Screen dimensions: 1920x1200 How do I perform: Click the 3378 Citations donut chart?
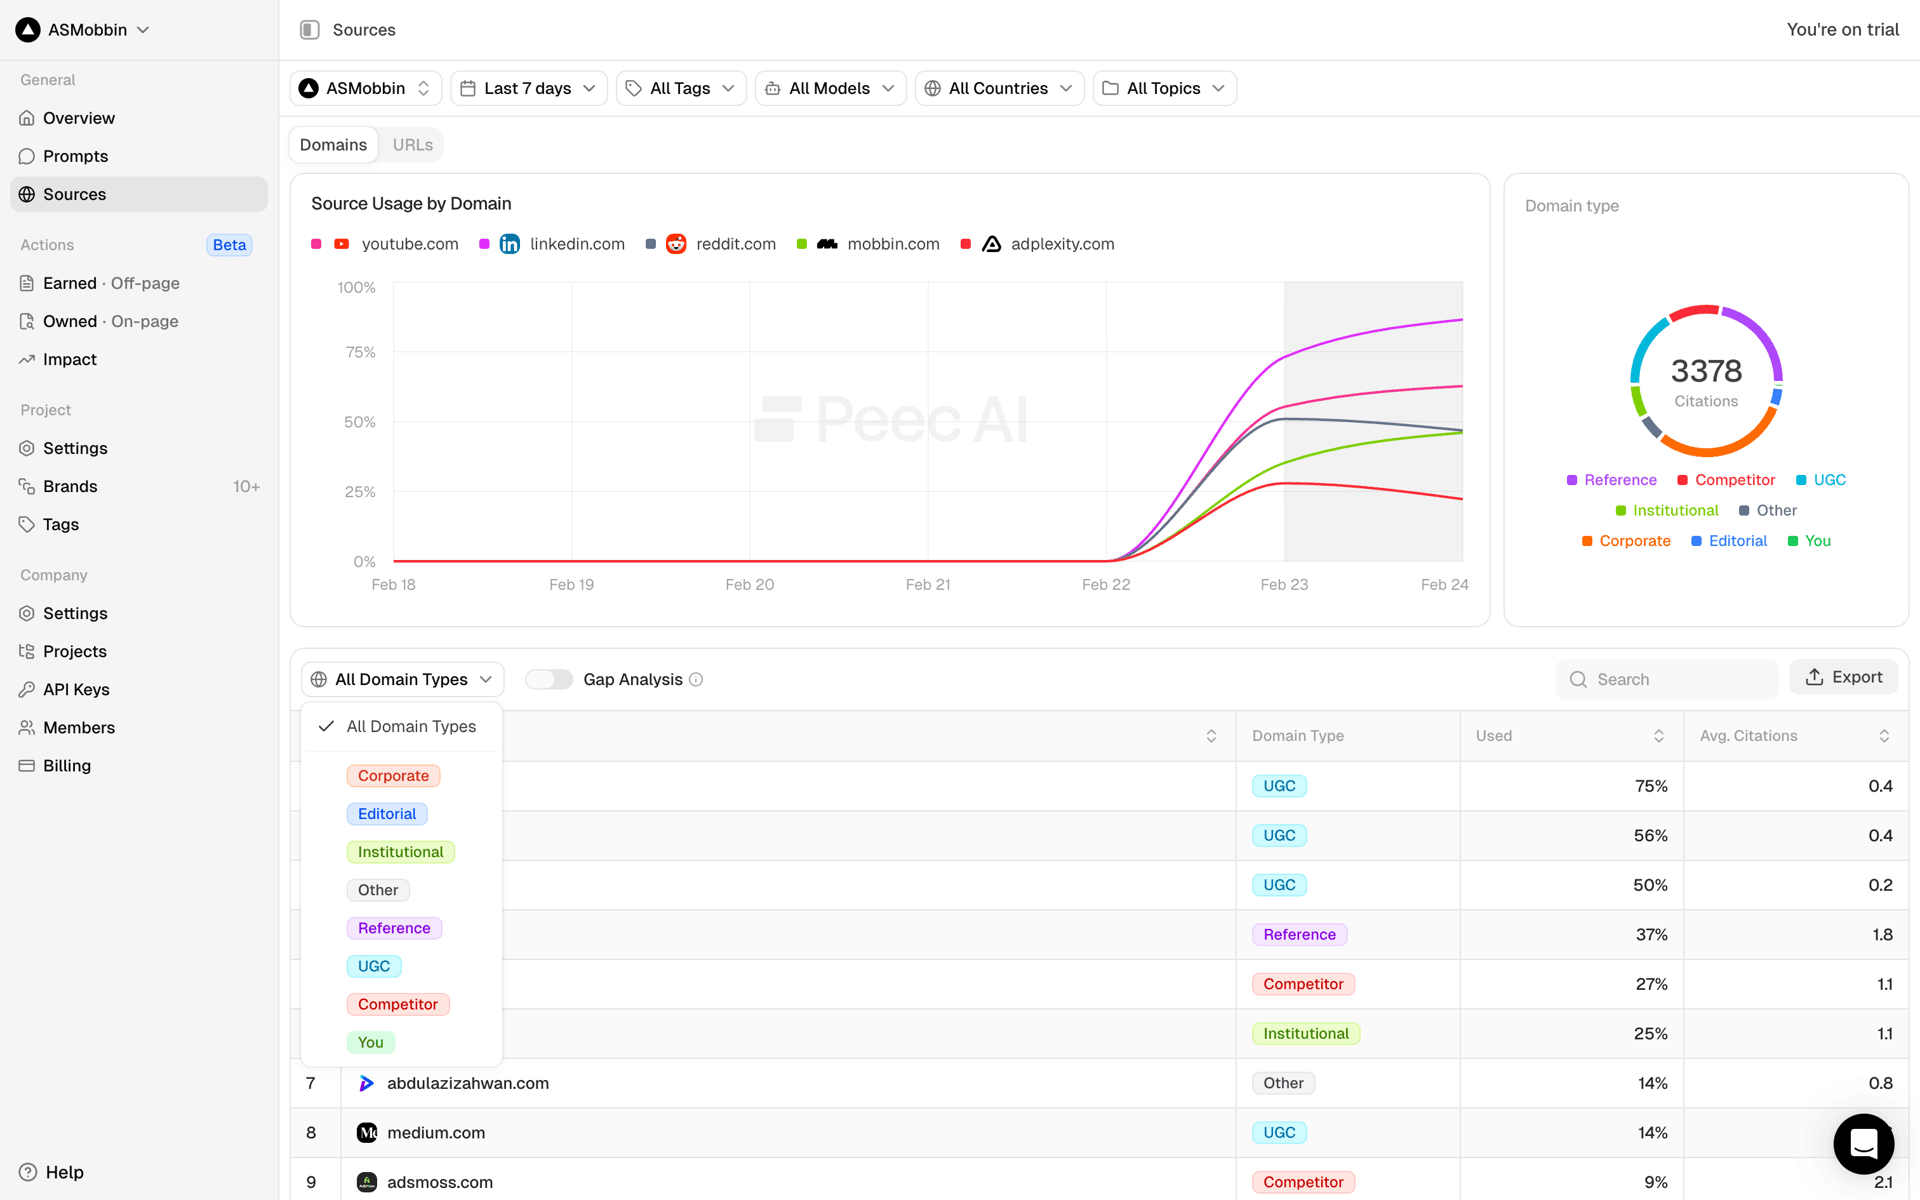1706,381
